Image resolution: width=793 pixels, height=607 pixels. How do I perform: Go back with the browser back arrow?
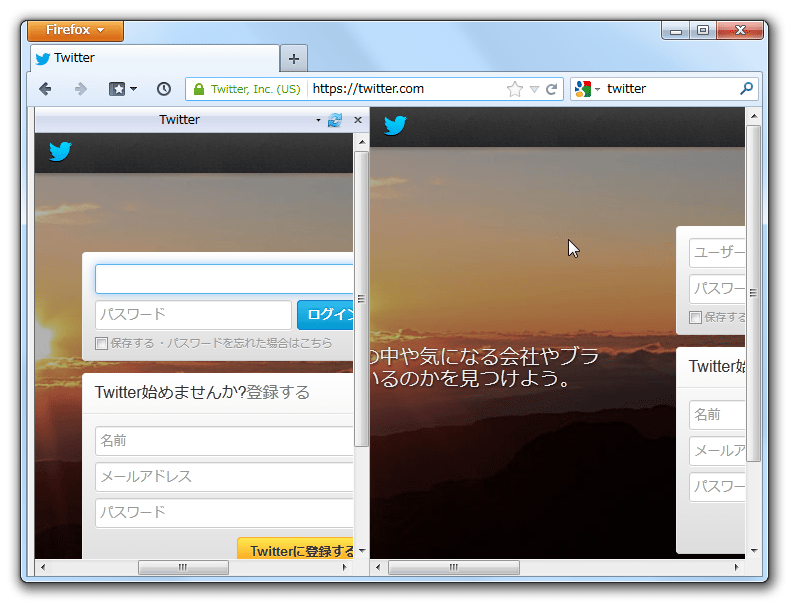pos(46,89)
